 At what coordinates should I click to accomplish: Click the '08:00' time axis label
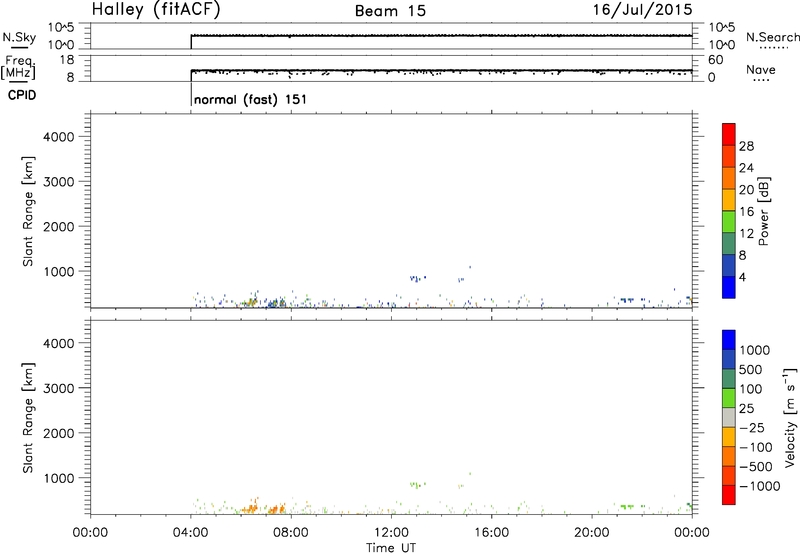(291, 533)
